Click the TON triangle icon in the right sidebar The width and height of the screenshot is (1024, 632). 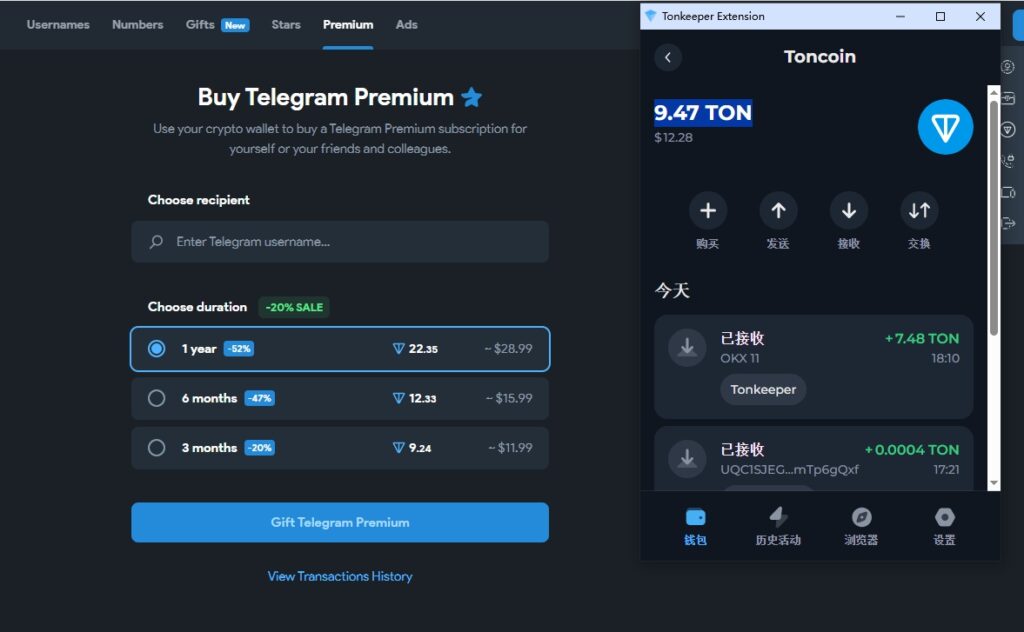coord(1008,130)
